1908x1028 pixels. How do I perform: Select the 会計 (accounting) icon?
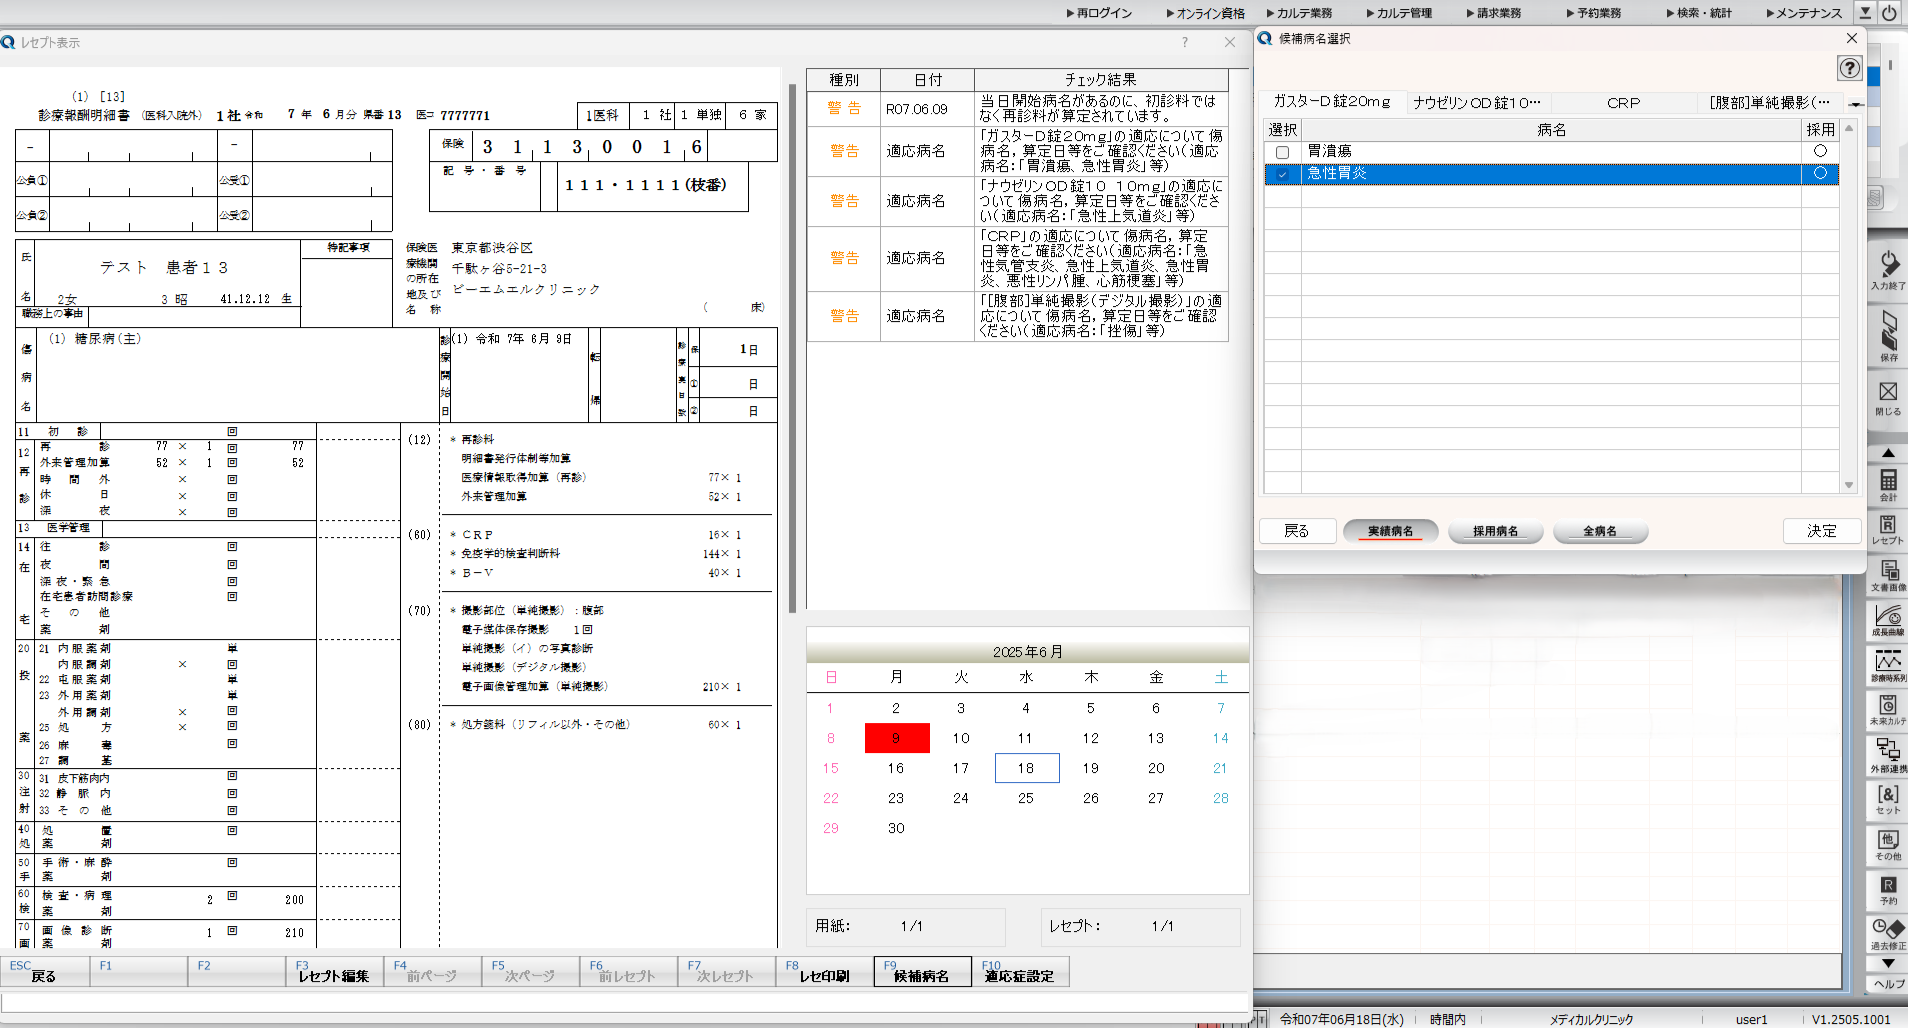coord(1888,484)
